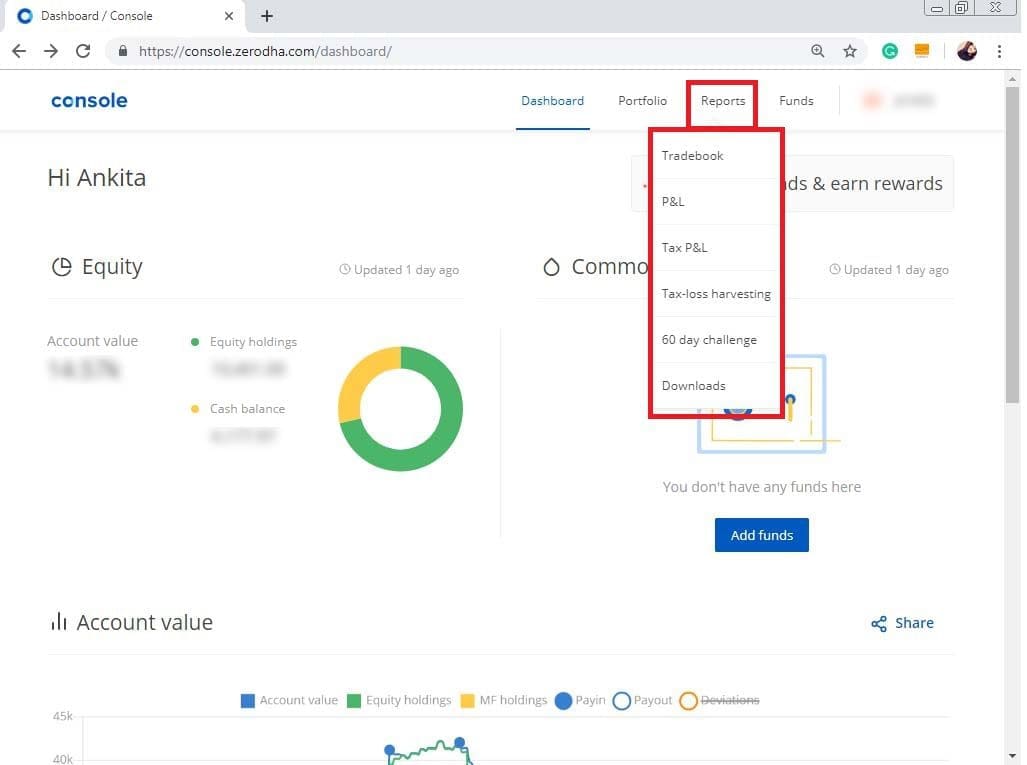Screen dimensions: 1027x765
Task: Click the Account value bar-chart icon
Action: pyautogui.click(x=59, y=622)
